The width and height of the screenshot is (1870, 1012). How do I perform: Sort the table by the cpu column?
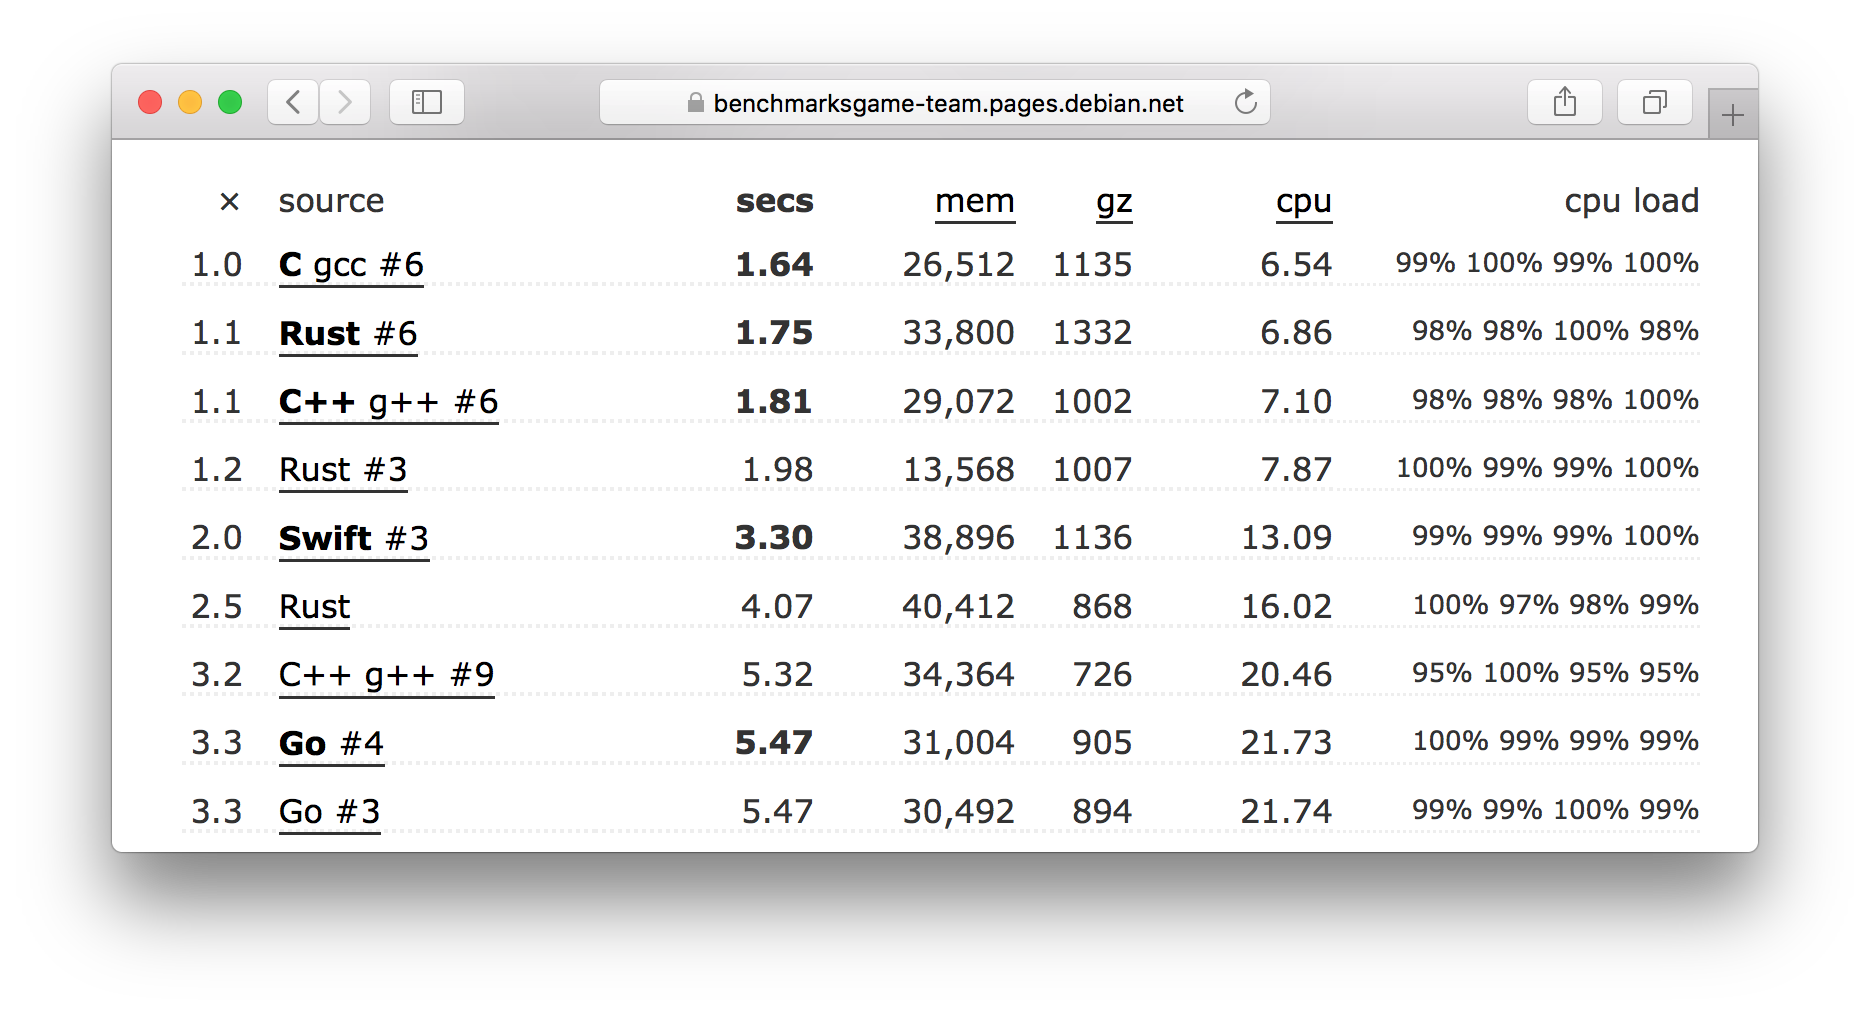click(1304, 203)
